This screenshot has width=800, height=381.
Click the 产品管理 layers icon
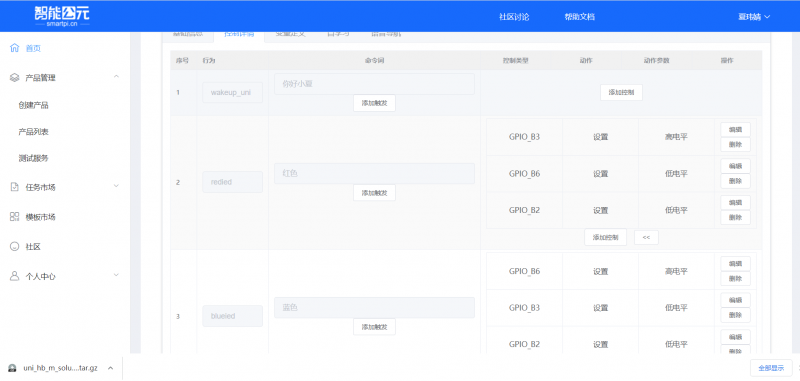tap(14, 78)
